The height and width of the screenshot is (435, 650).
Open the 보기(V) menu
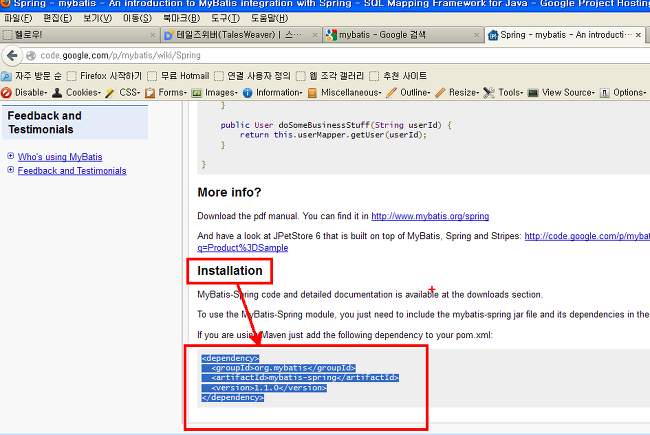pos(97,19)
